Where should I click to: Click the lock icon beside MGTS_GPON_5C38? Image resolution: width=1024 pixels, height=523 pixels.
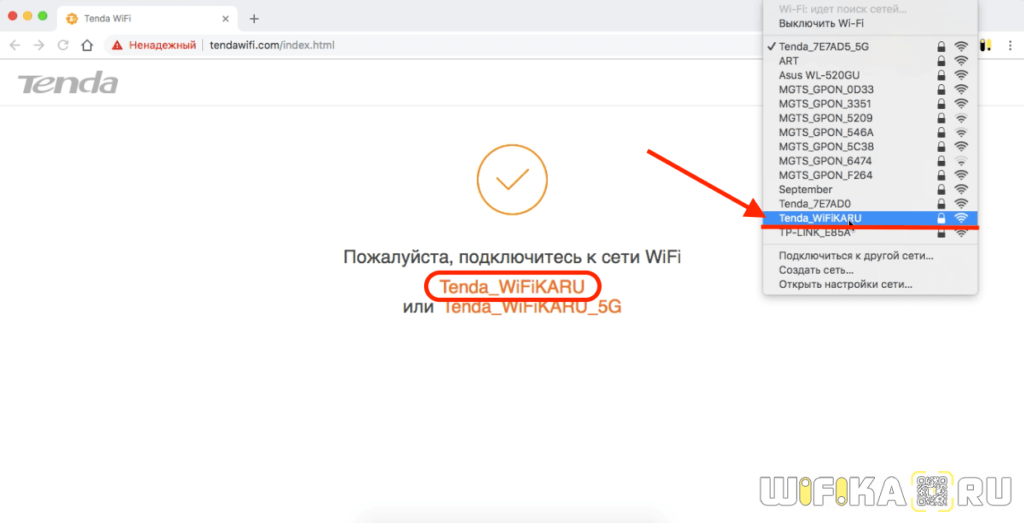click(941, 147)
